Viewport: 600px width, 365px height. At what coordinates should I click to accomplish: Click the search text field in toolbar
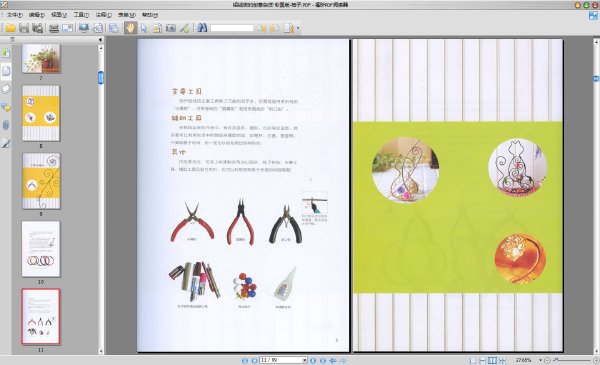tap(232, 28)
